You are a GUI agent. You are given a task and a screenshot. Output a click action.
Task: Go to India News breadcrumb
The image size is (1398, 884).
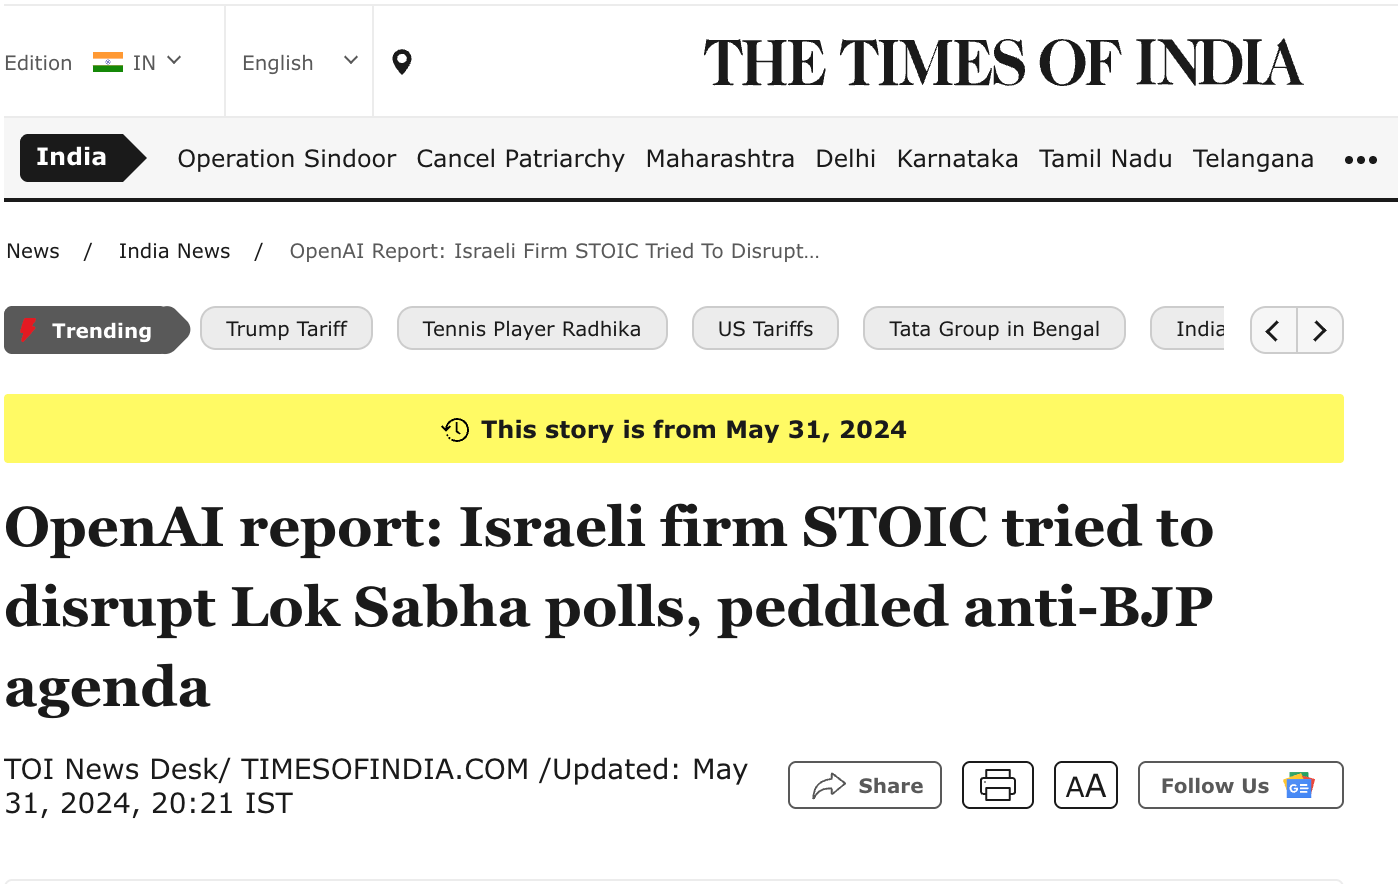click(174, 251)
